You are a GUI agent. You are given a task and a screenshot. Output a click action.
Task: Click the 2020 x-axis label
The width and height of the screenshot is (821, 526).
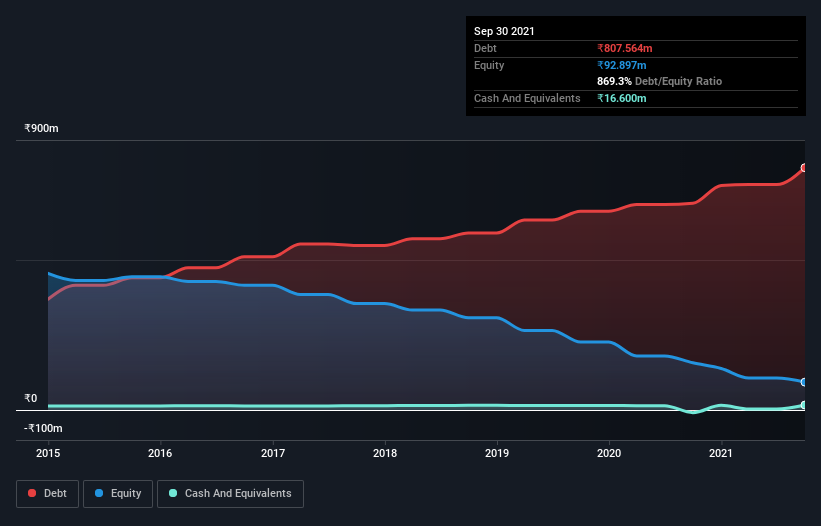pyautogui.click(x=609, y=453)
